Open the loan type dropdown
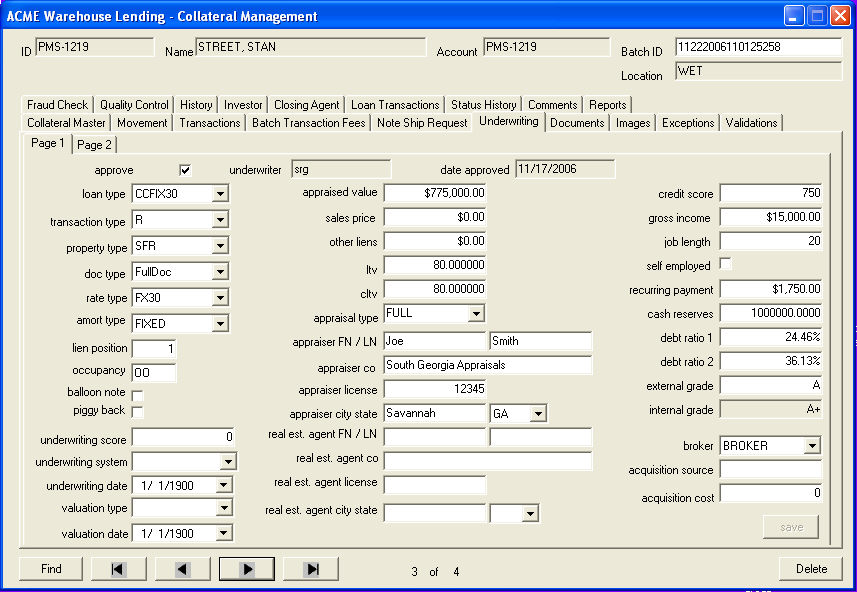857x592 pixels. pos(220,194)
